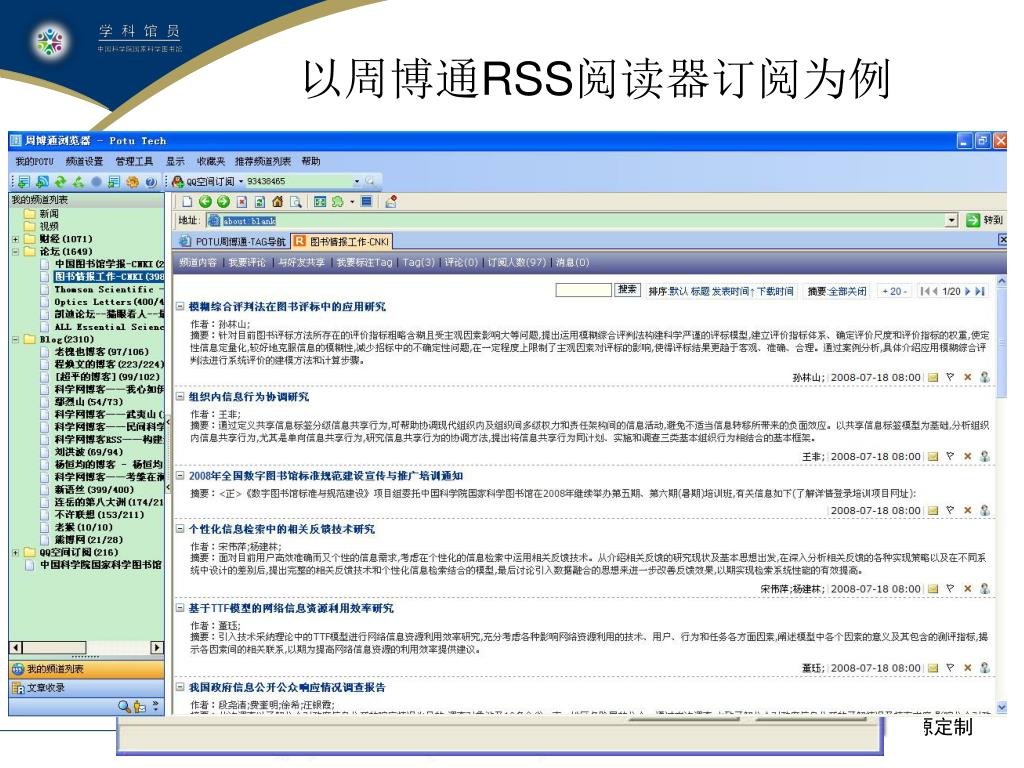Click the Refresh page icon next to the Home icon
Screen dimensions: 1024x768
[x=259, y=202]
